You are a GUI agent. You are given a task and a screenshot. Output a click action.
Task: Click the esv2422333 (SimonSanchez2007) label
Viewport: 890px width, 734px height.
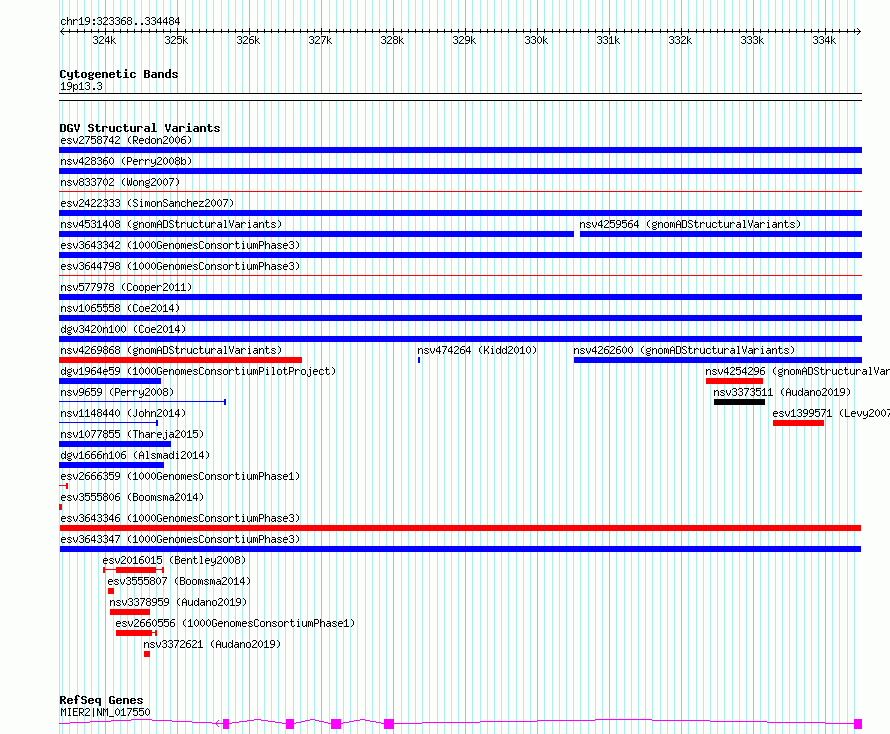(x=147, y=203)
